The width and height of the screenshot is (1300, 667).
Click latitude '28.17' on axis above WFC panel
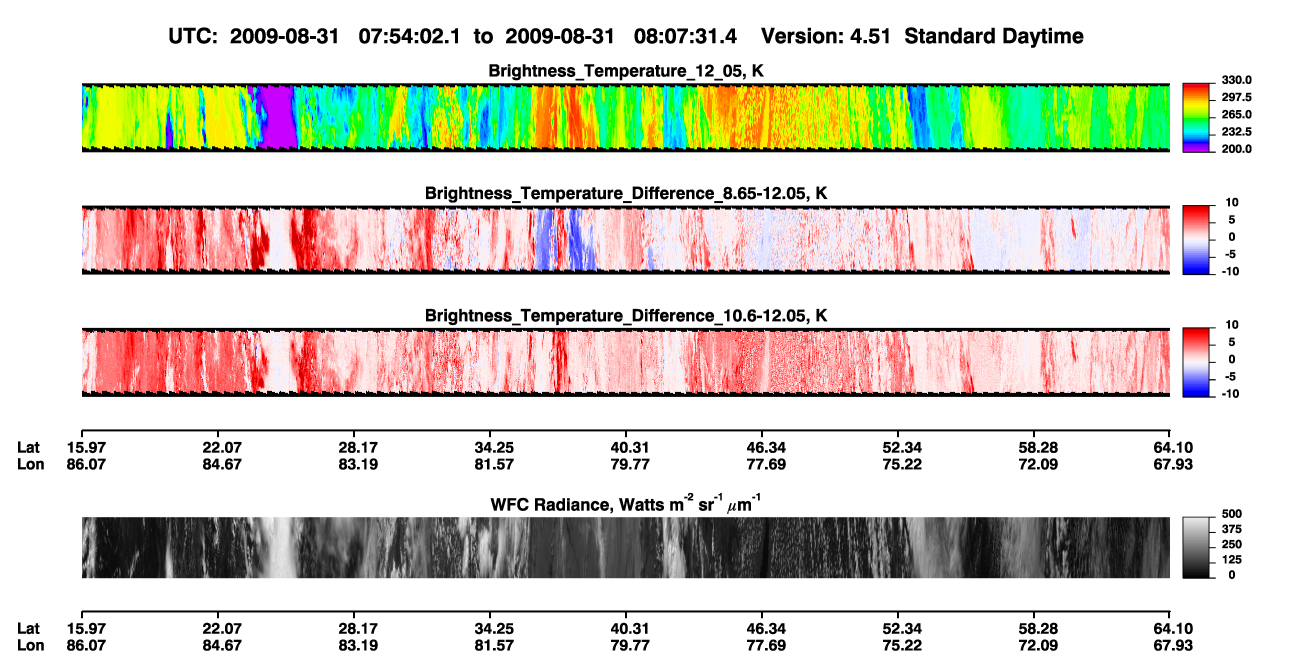click(x=359, y=447)
